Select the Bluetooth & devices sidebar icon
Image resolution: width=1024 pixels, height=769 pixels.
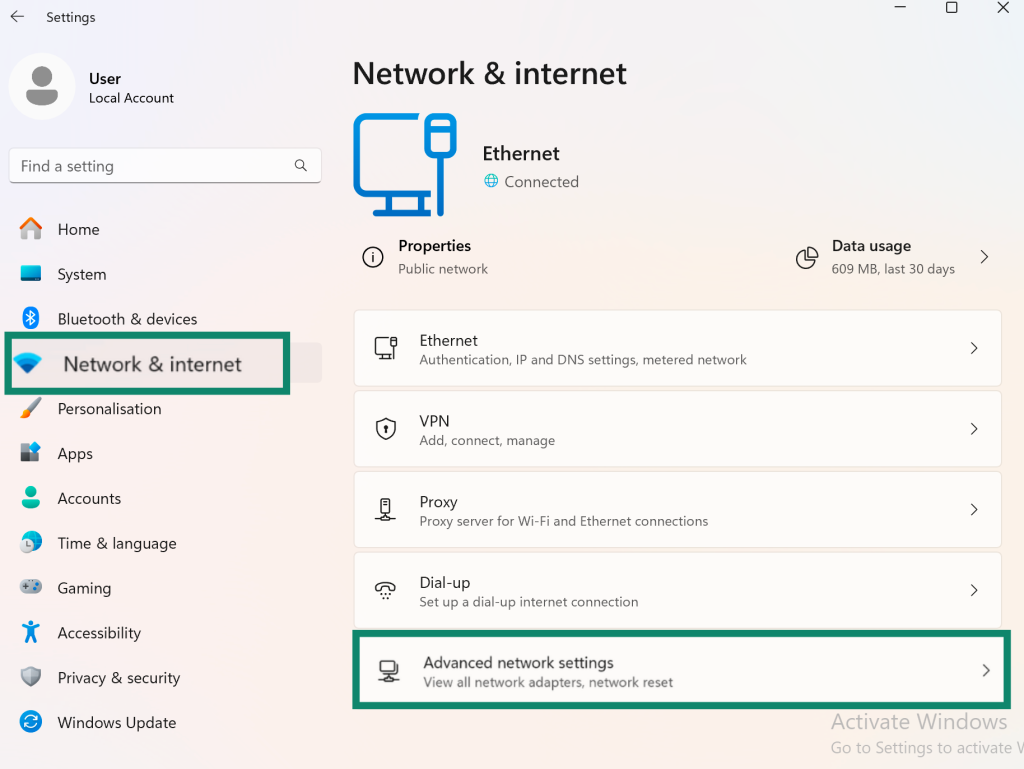pyautogui.click(x=30, y=318)
